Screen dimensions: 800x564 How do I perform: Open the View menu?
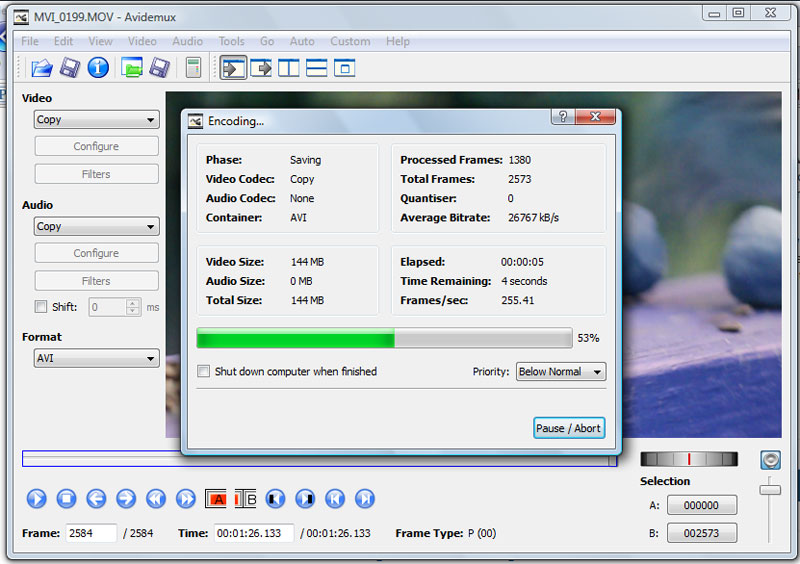coord(100,41)
